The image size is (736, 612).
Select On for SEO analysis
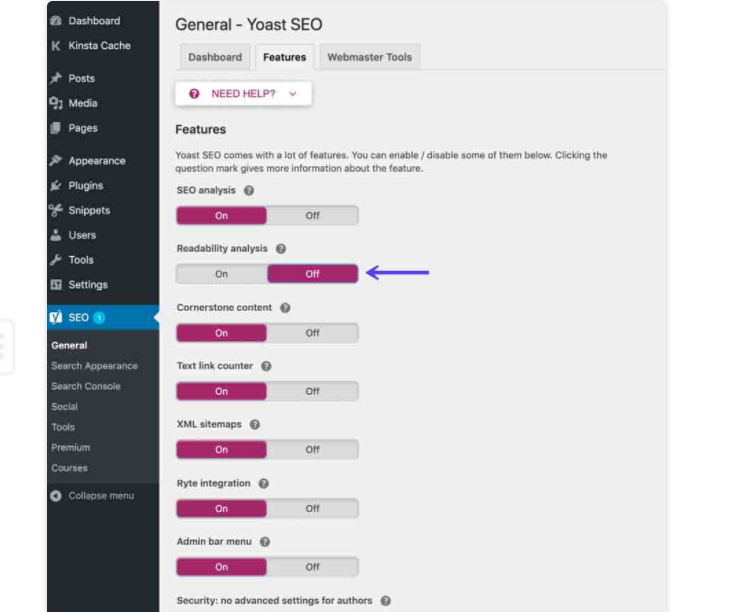pyautogui.click(x=222, y=215)
